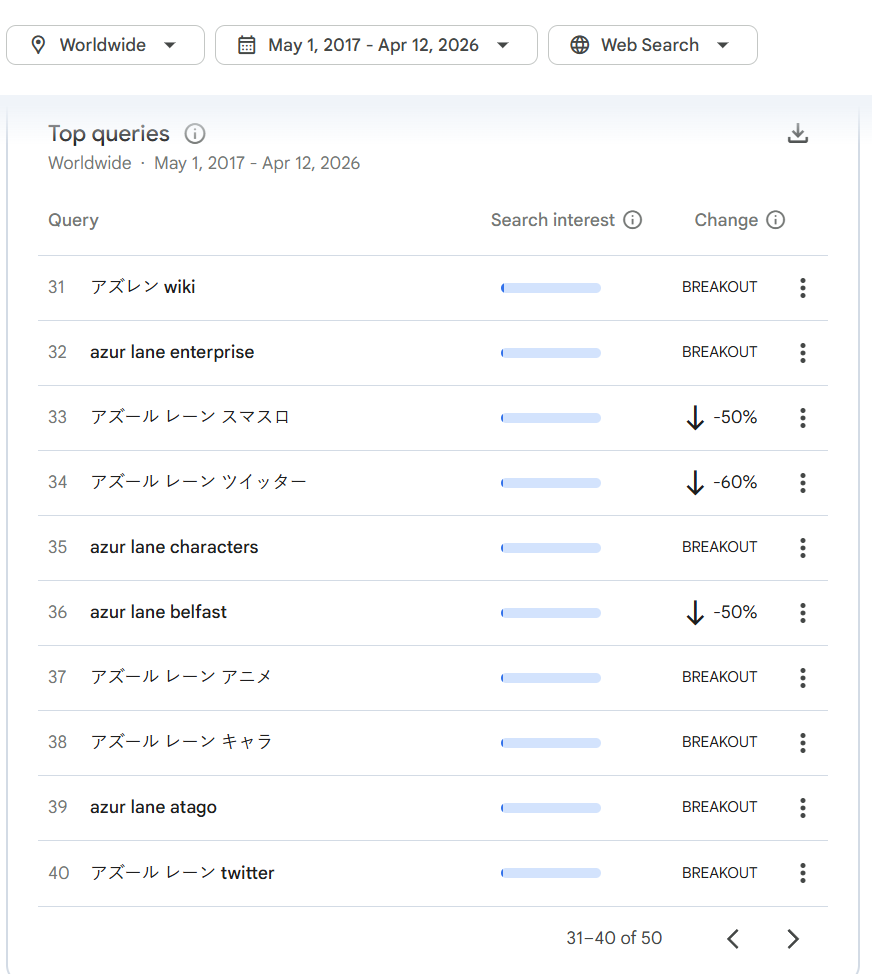This screenshot has height=974, width=872.
Task: Open more options for アズール レーン スマスロ
Action: point(802,418)
